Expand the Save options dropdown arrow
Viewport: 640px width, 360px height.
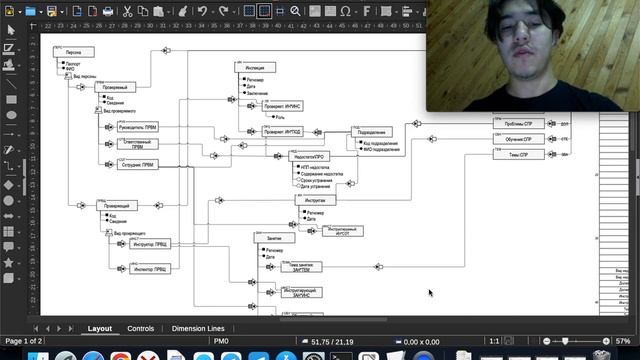click(62, 12)
